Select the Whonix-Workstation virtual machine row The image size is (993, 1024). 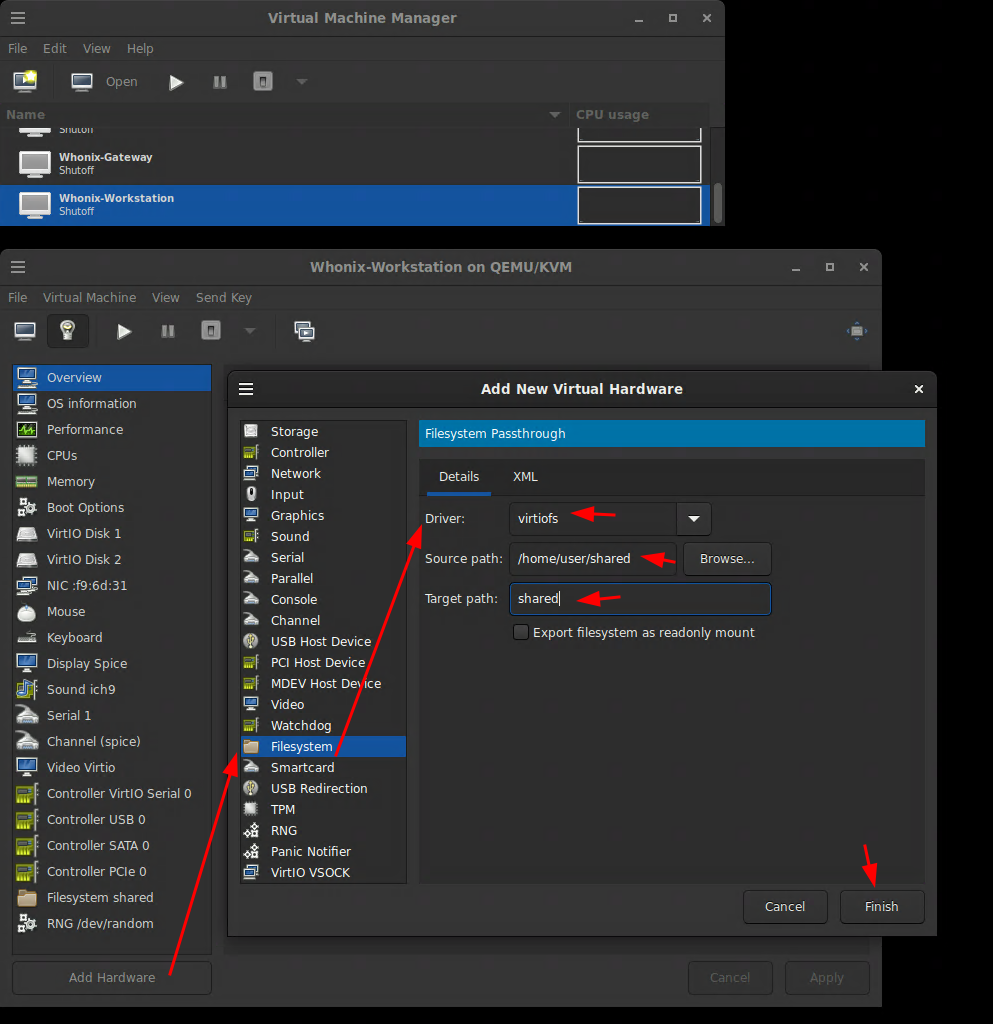point(355,205)
